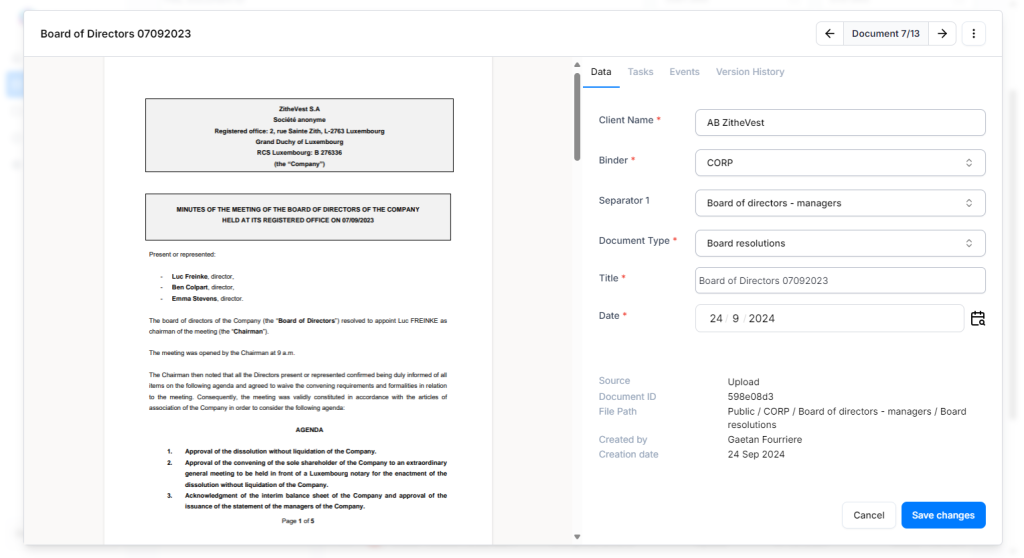Go to the next document arrow

[942, 34]
